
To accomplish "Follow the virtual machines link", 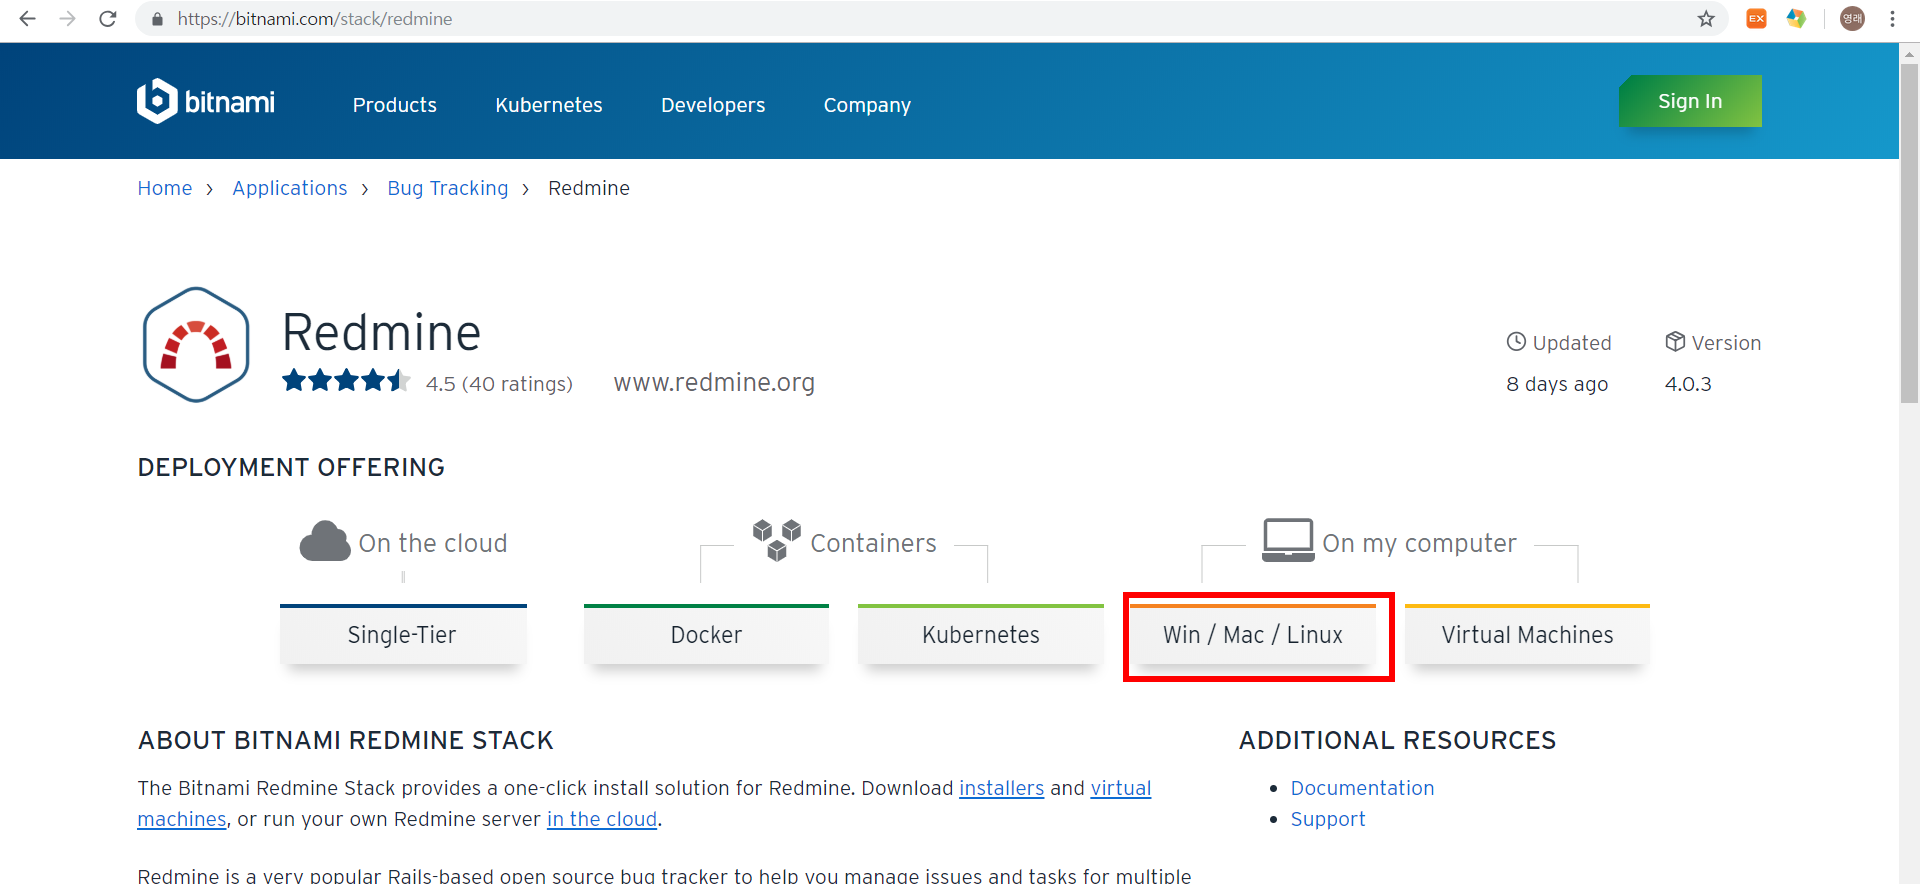I will point(1120,788).
